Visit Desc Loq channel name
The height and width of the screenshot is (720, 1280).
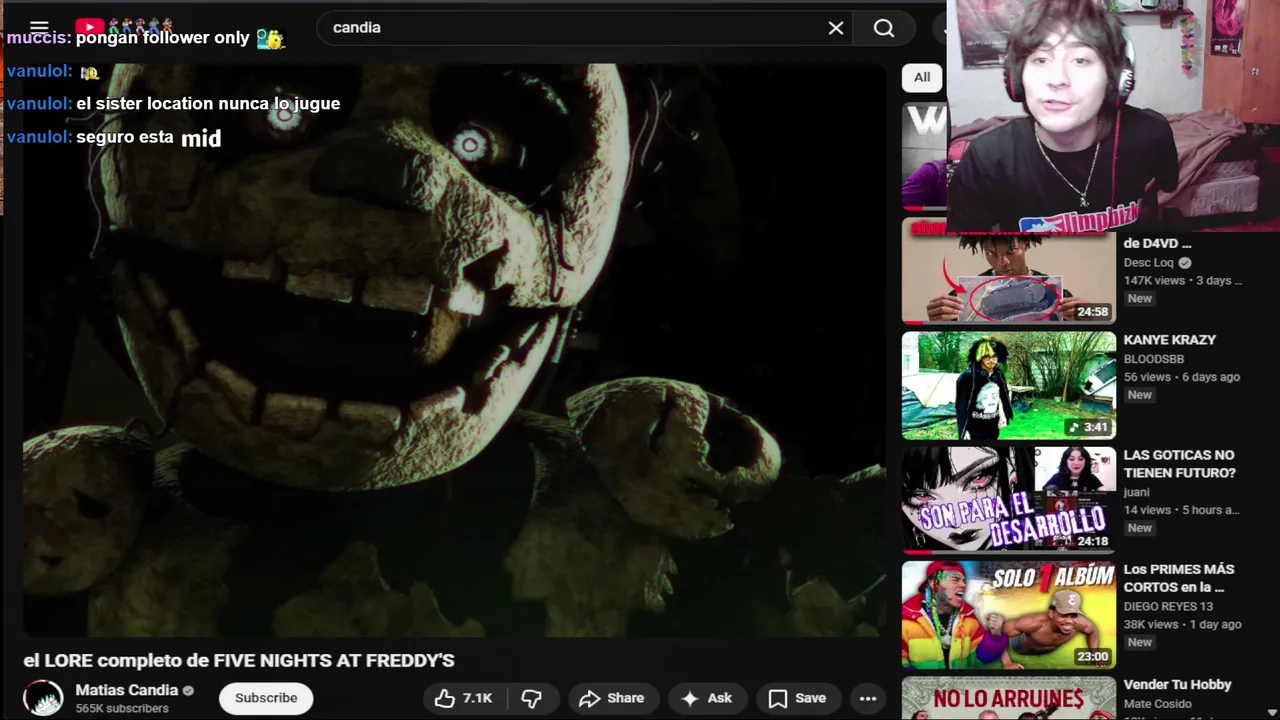[x=1149, y=263]
